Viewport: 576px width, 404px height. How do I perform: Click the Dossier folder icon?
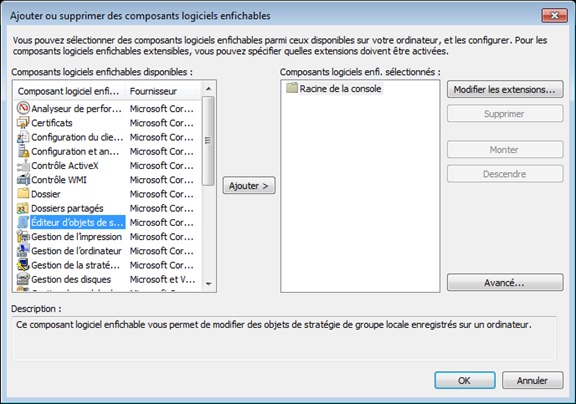click(x=23, y=194)
